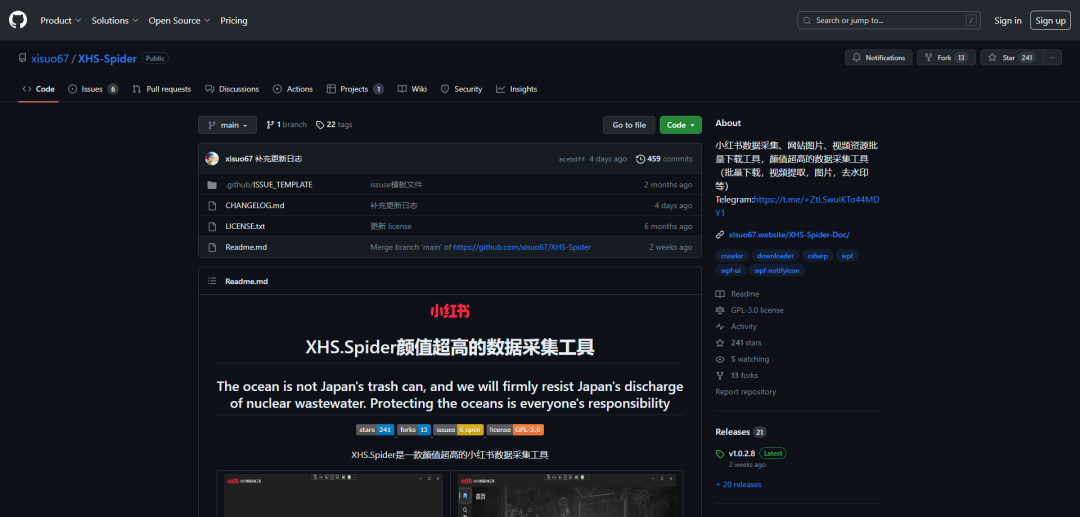This screenshot has width=1080, height=517.
Task: Click the xisuo67 commit author avatar
Action: coord(212,159)
